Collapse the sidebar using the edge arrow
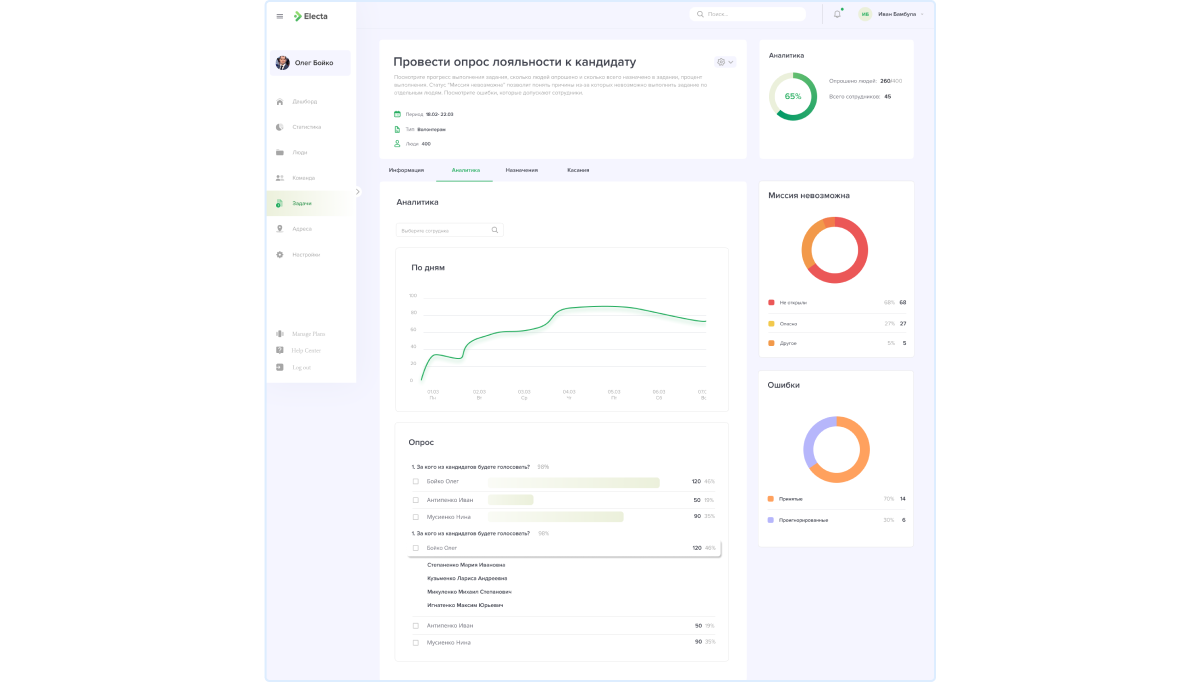The height and width of the screenshot is (682, 1200). pyautogui.click(x=357, y=191)
